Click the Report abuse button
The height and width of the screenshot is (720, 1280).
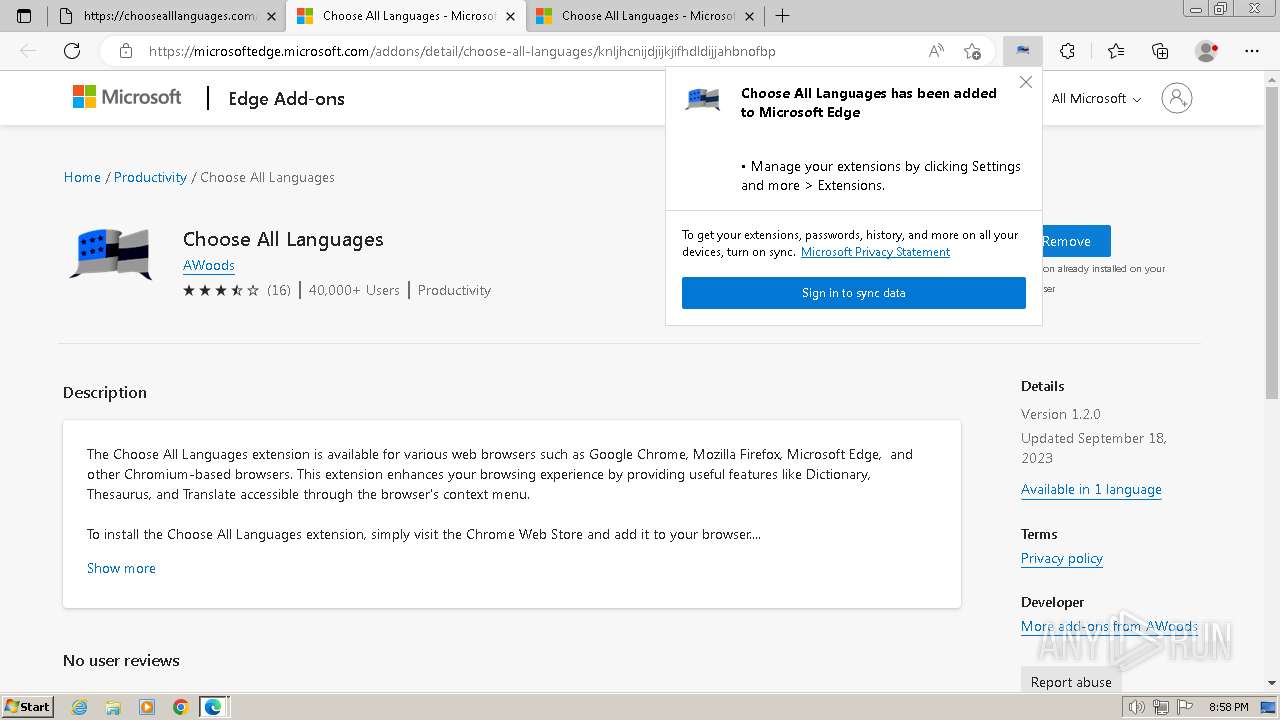pyautogui.click(x=1071, y=681)
